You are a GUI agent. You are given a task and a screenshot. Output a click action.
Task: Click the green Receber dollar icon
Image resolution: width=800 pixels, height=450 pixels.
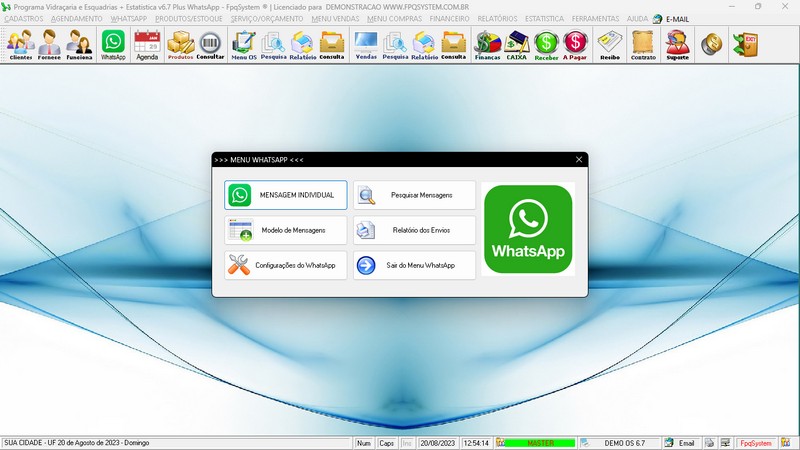[546, 45]
